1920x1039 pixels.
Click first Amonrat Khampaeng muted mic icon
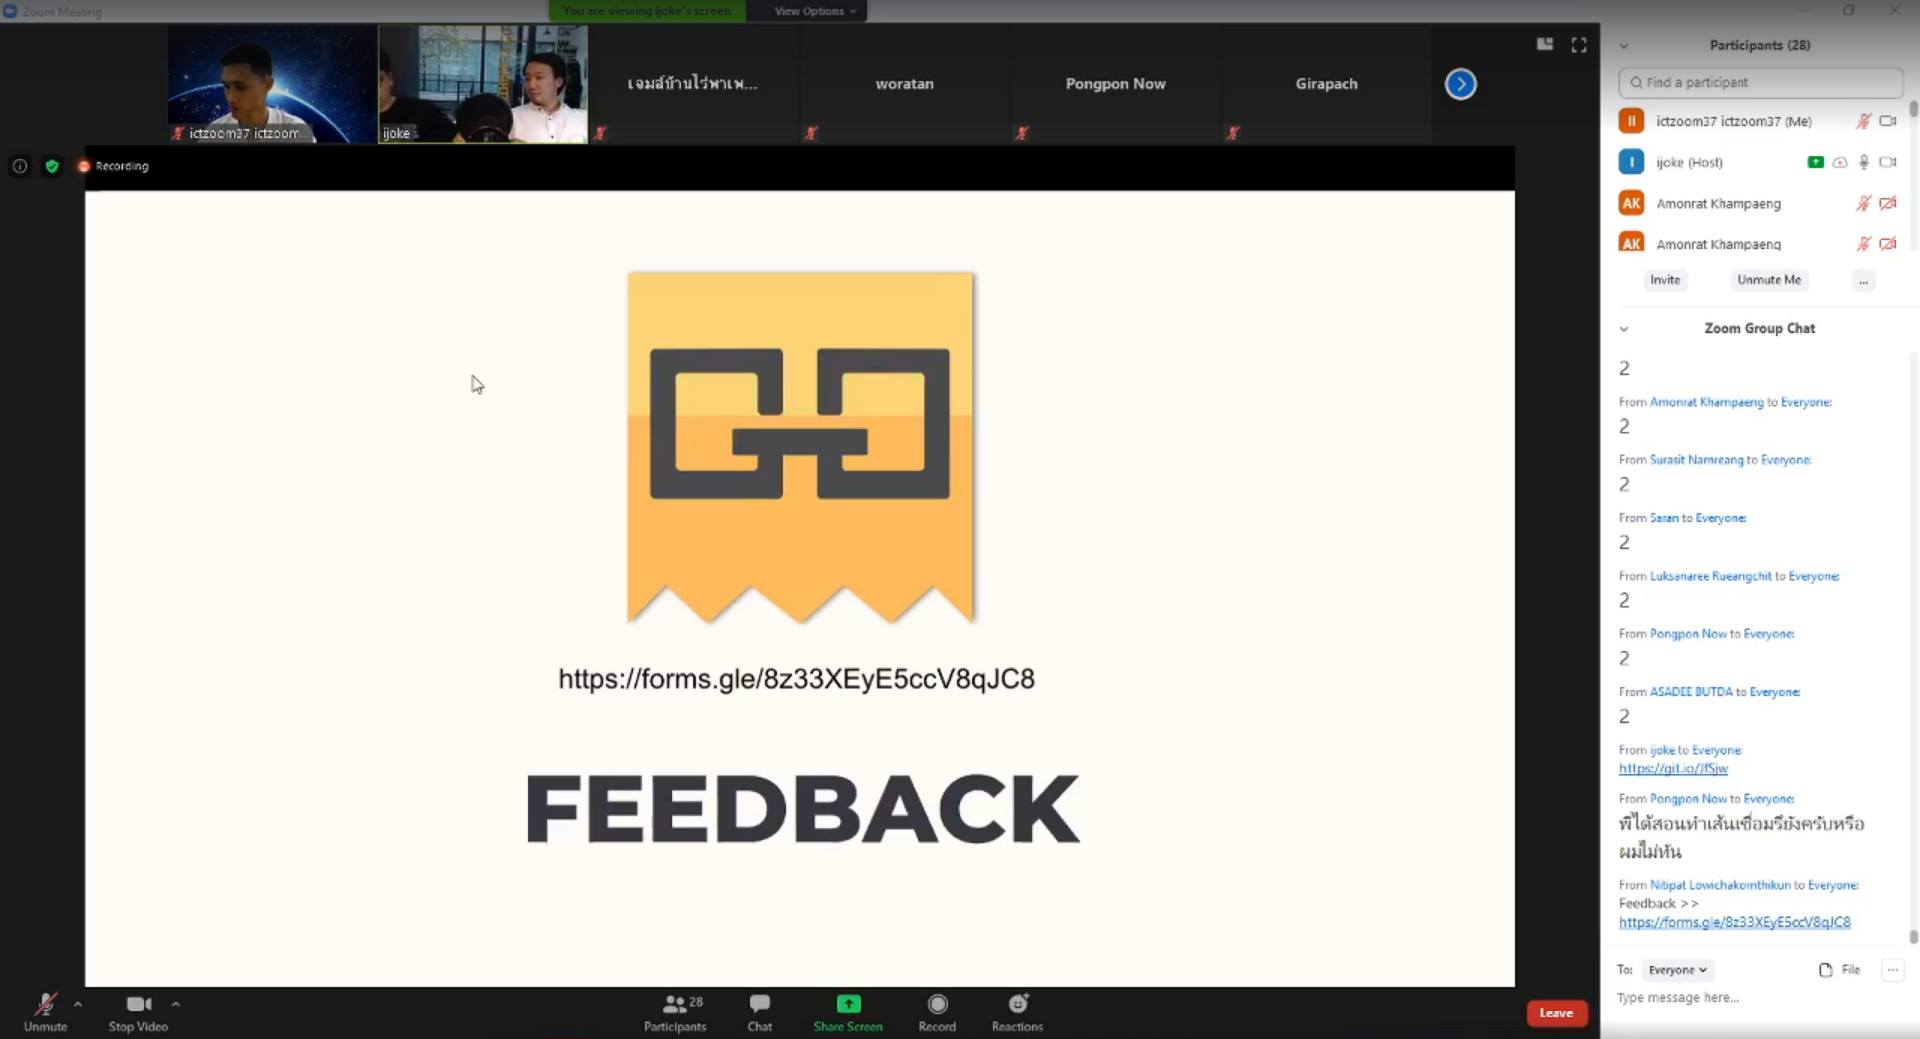[1864, 203]
